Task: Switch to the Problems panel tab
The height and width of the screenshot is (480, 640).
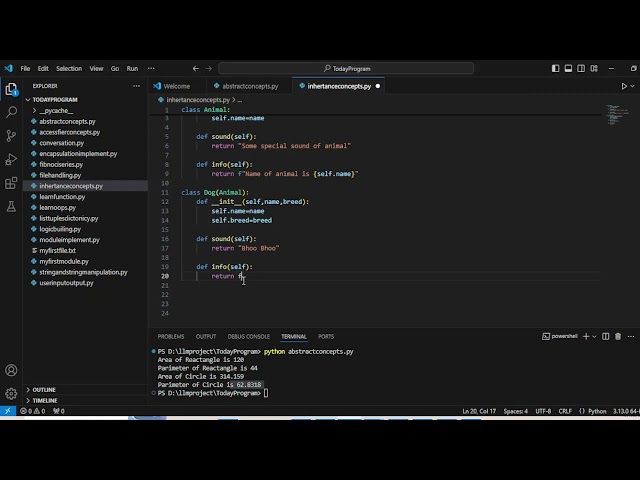Action: point(171,336)
